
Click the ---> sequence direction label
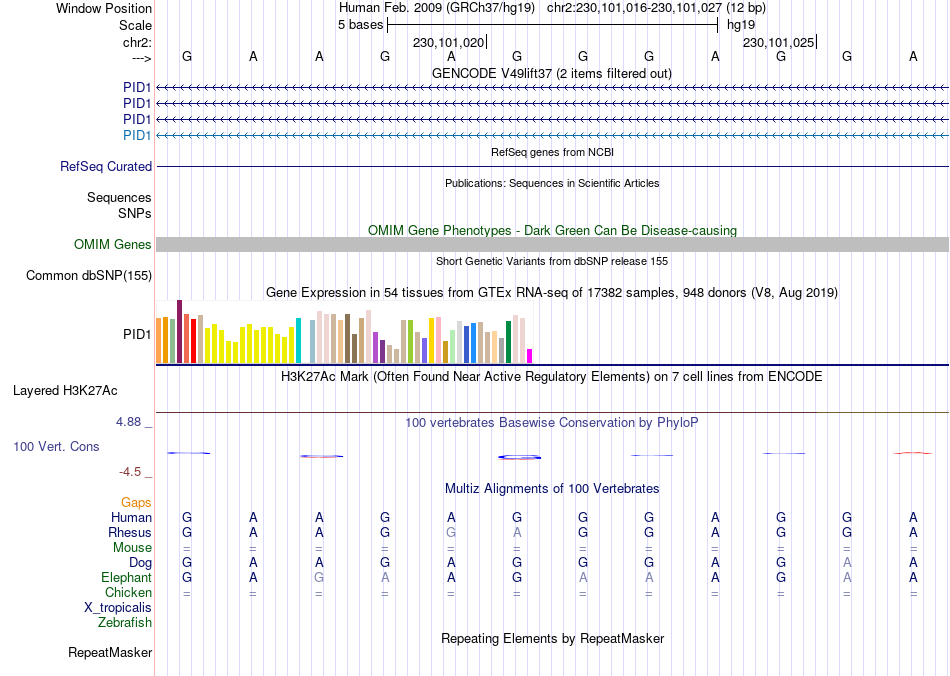[x=141, y=58]
